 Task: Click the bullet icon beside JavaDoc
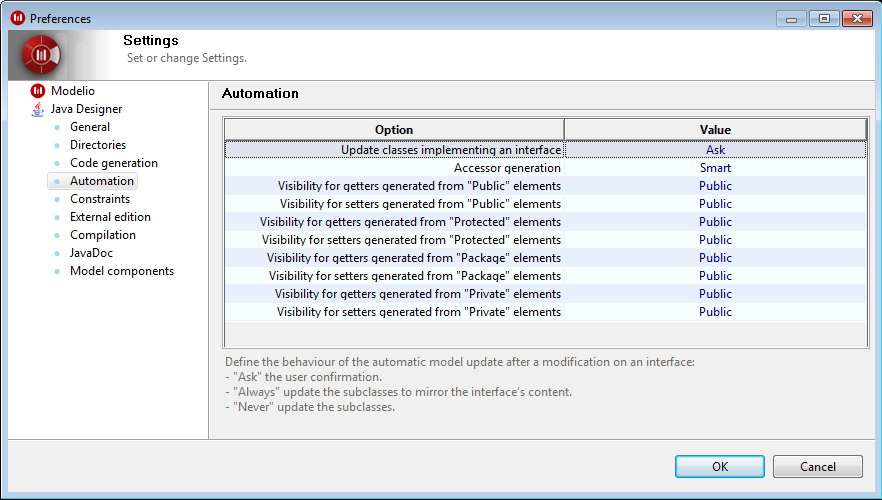point(57,254)
